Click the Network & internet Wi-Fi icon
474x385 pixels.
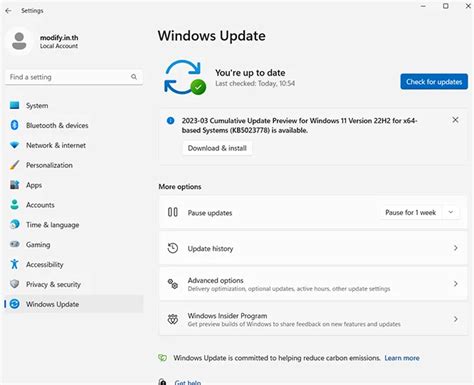(14, 145)
